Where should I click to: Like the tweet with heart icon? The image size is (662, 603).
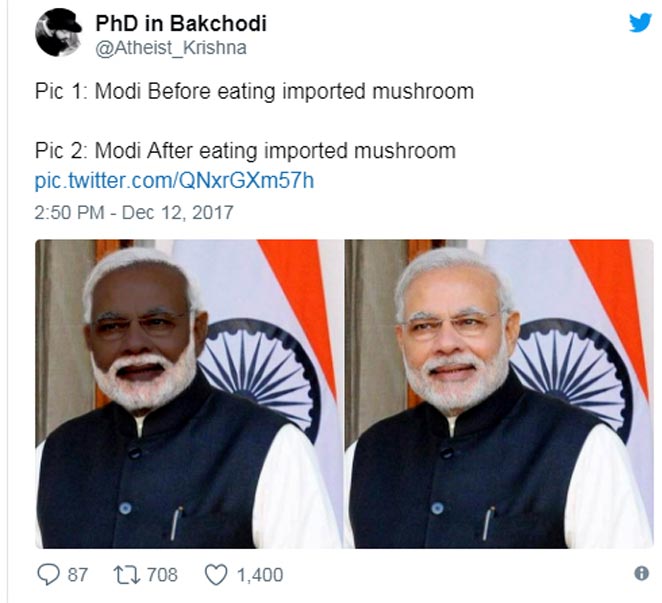pyautogui.click(x=216, y=575)
